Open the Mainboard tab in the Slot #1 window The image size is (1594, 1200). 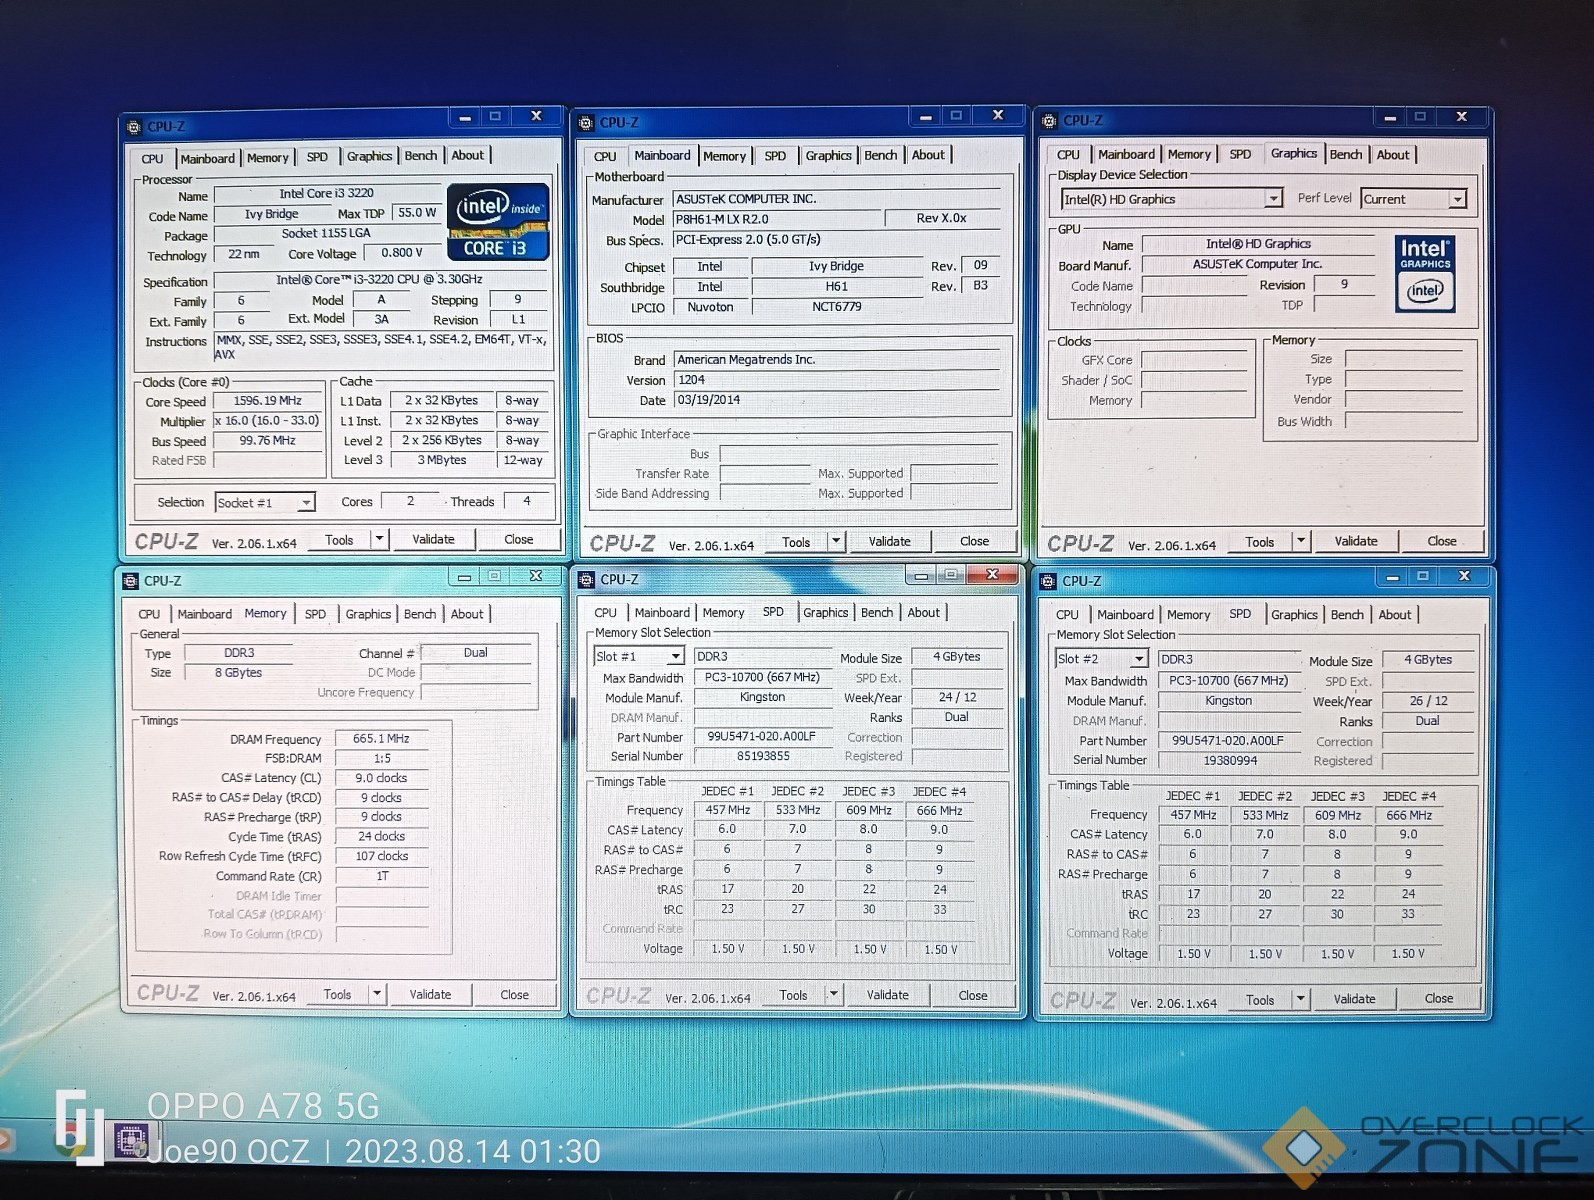(662, 613)
